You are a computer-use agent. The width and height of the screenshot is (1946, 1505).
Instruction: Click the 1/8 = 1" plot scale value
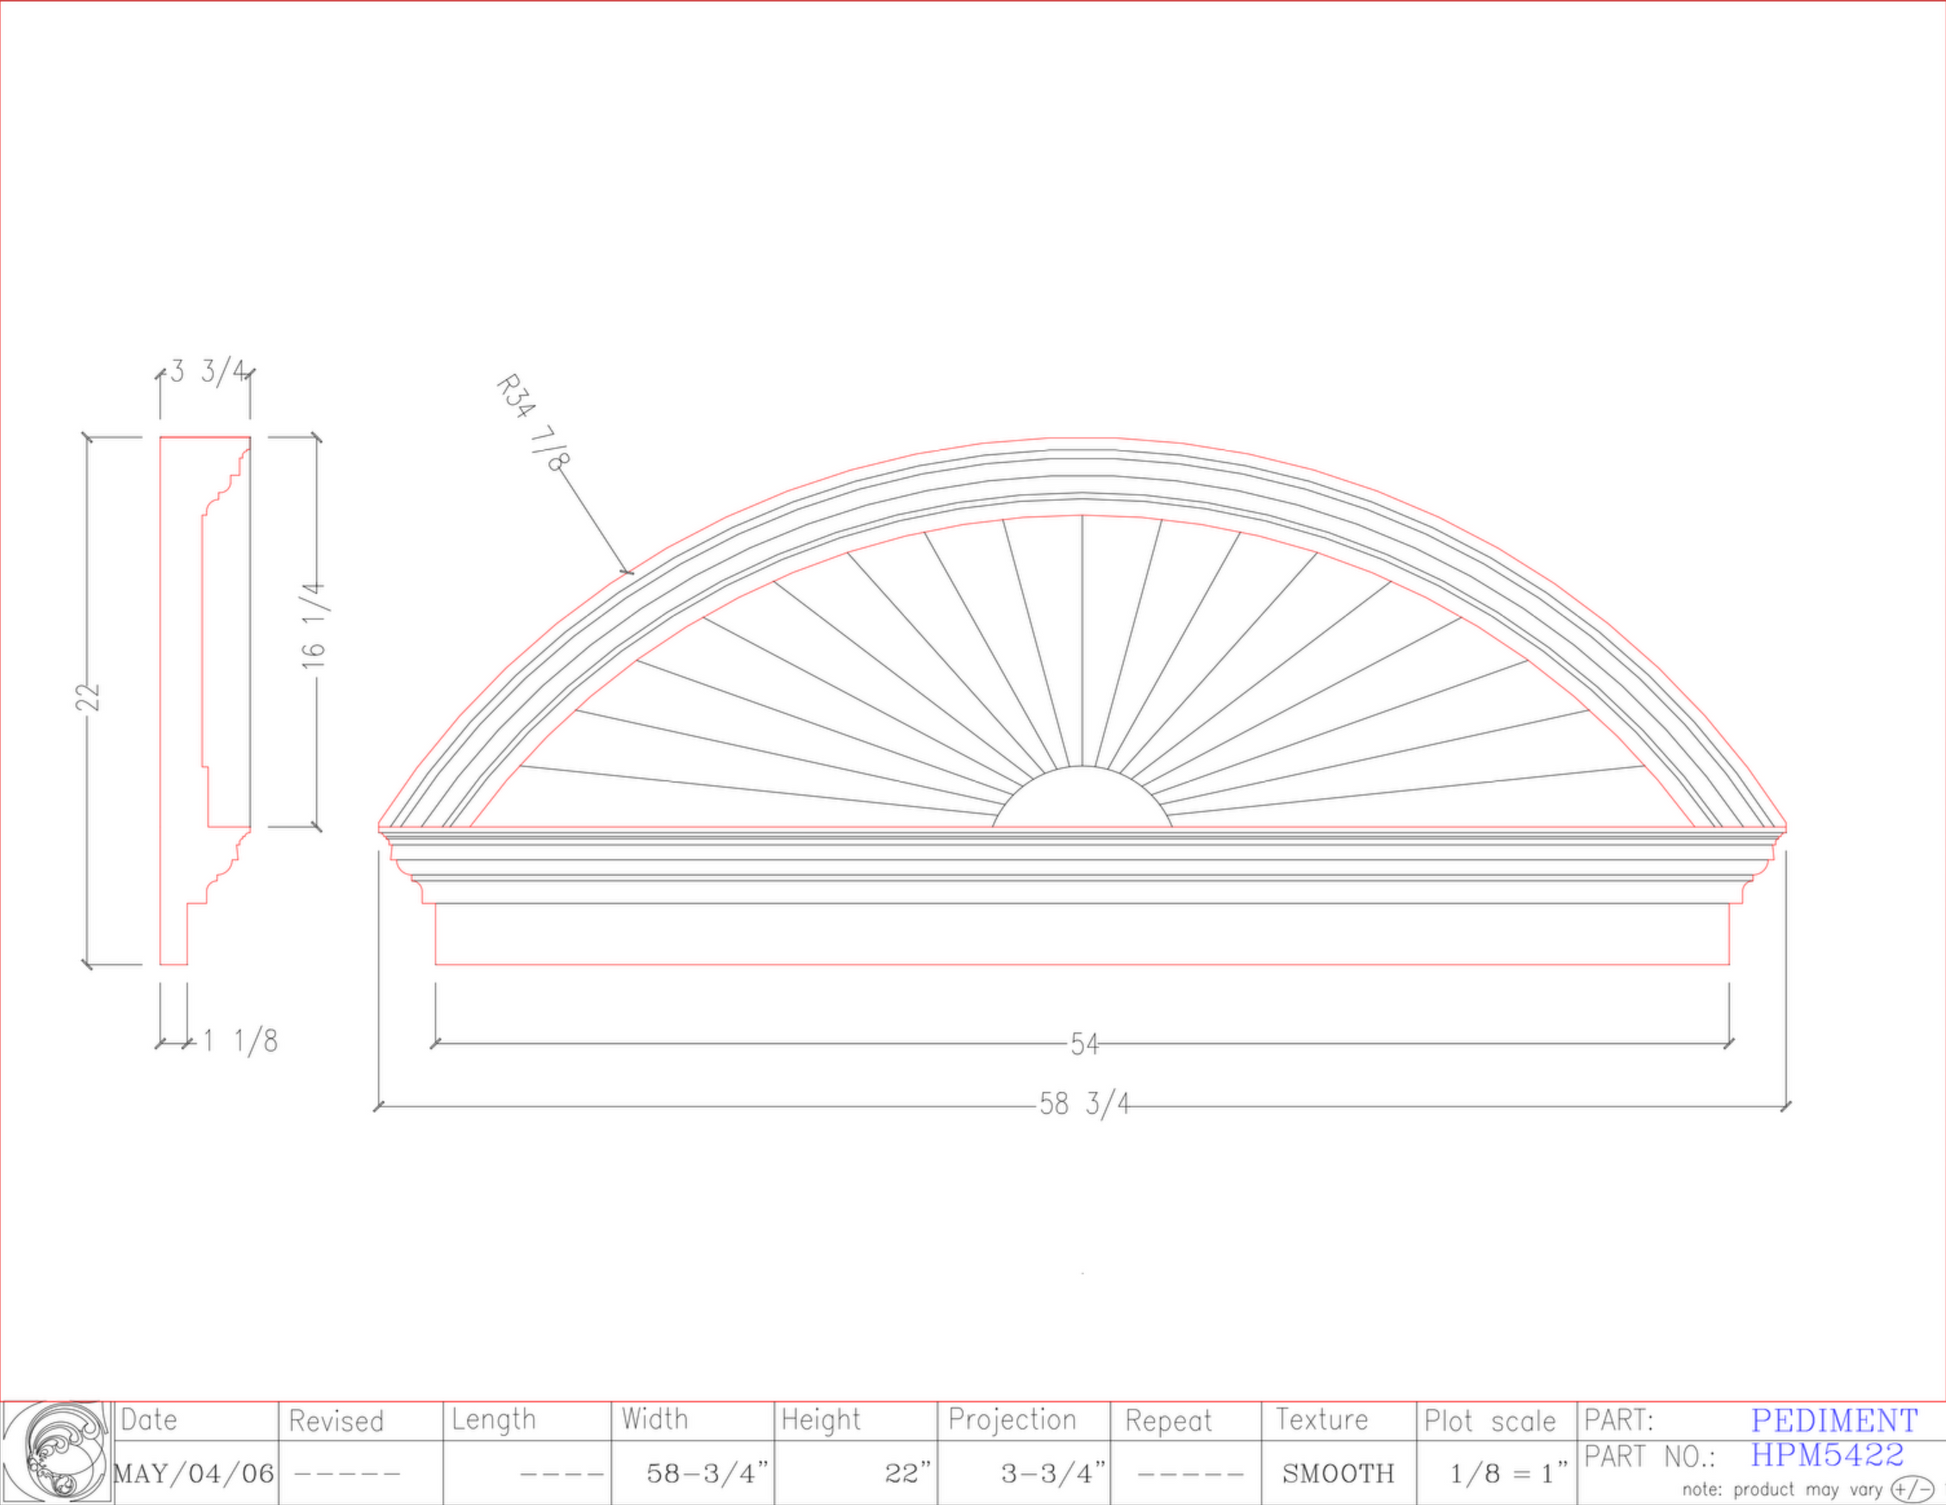click(1508, 1473)
